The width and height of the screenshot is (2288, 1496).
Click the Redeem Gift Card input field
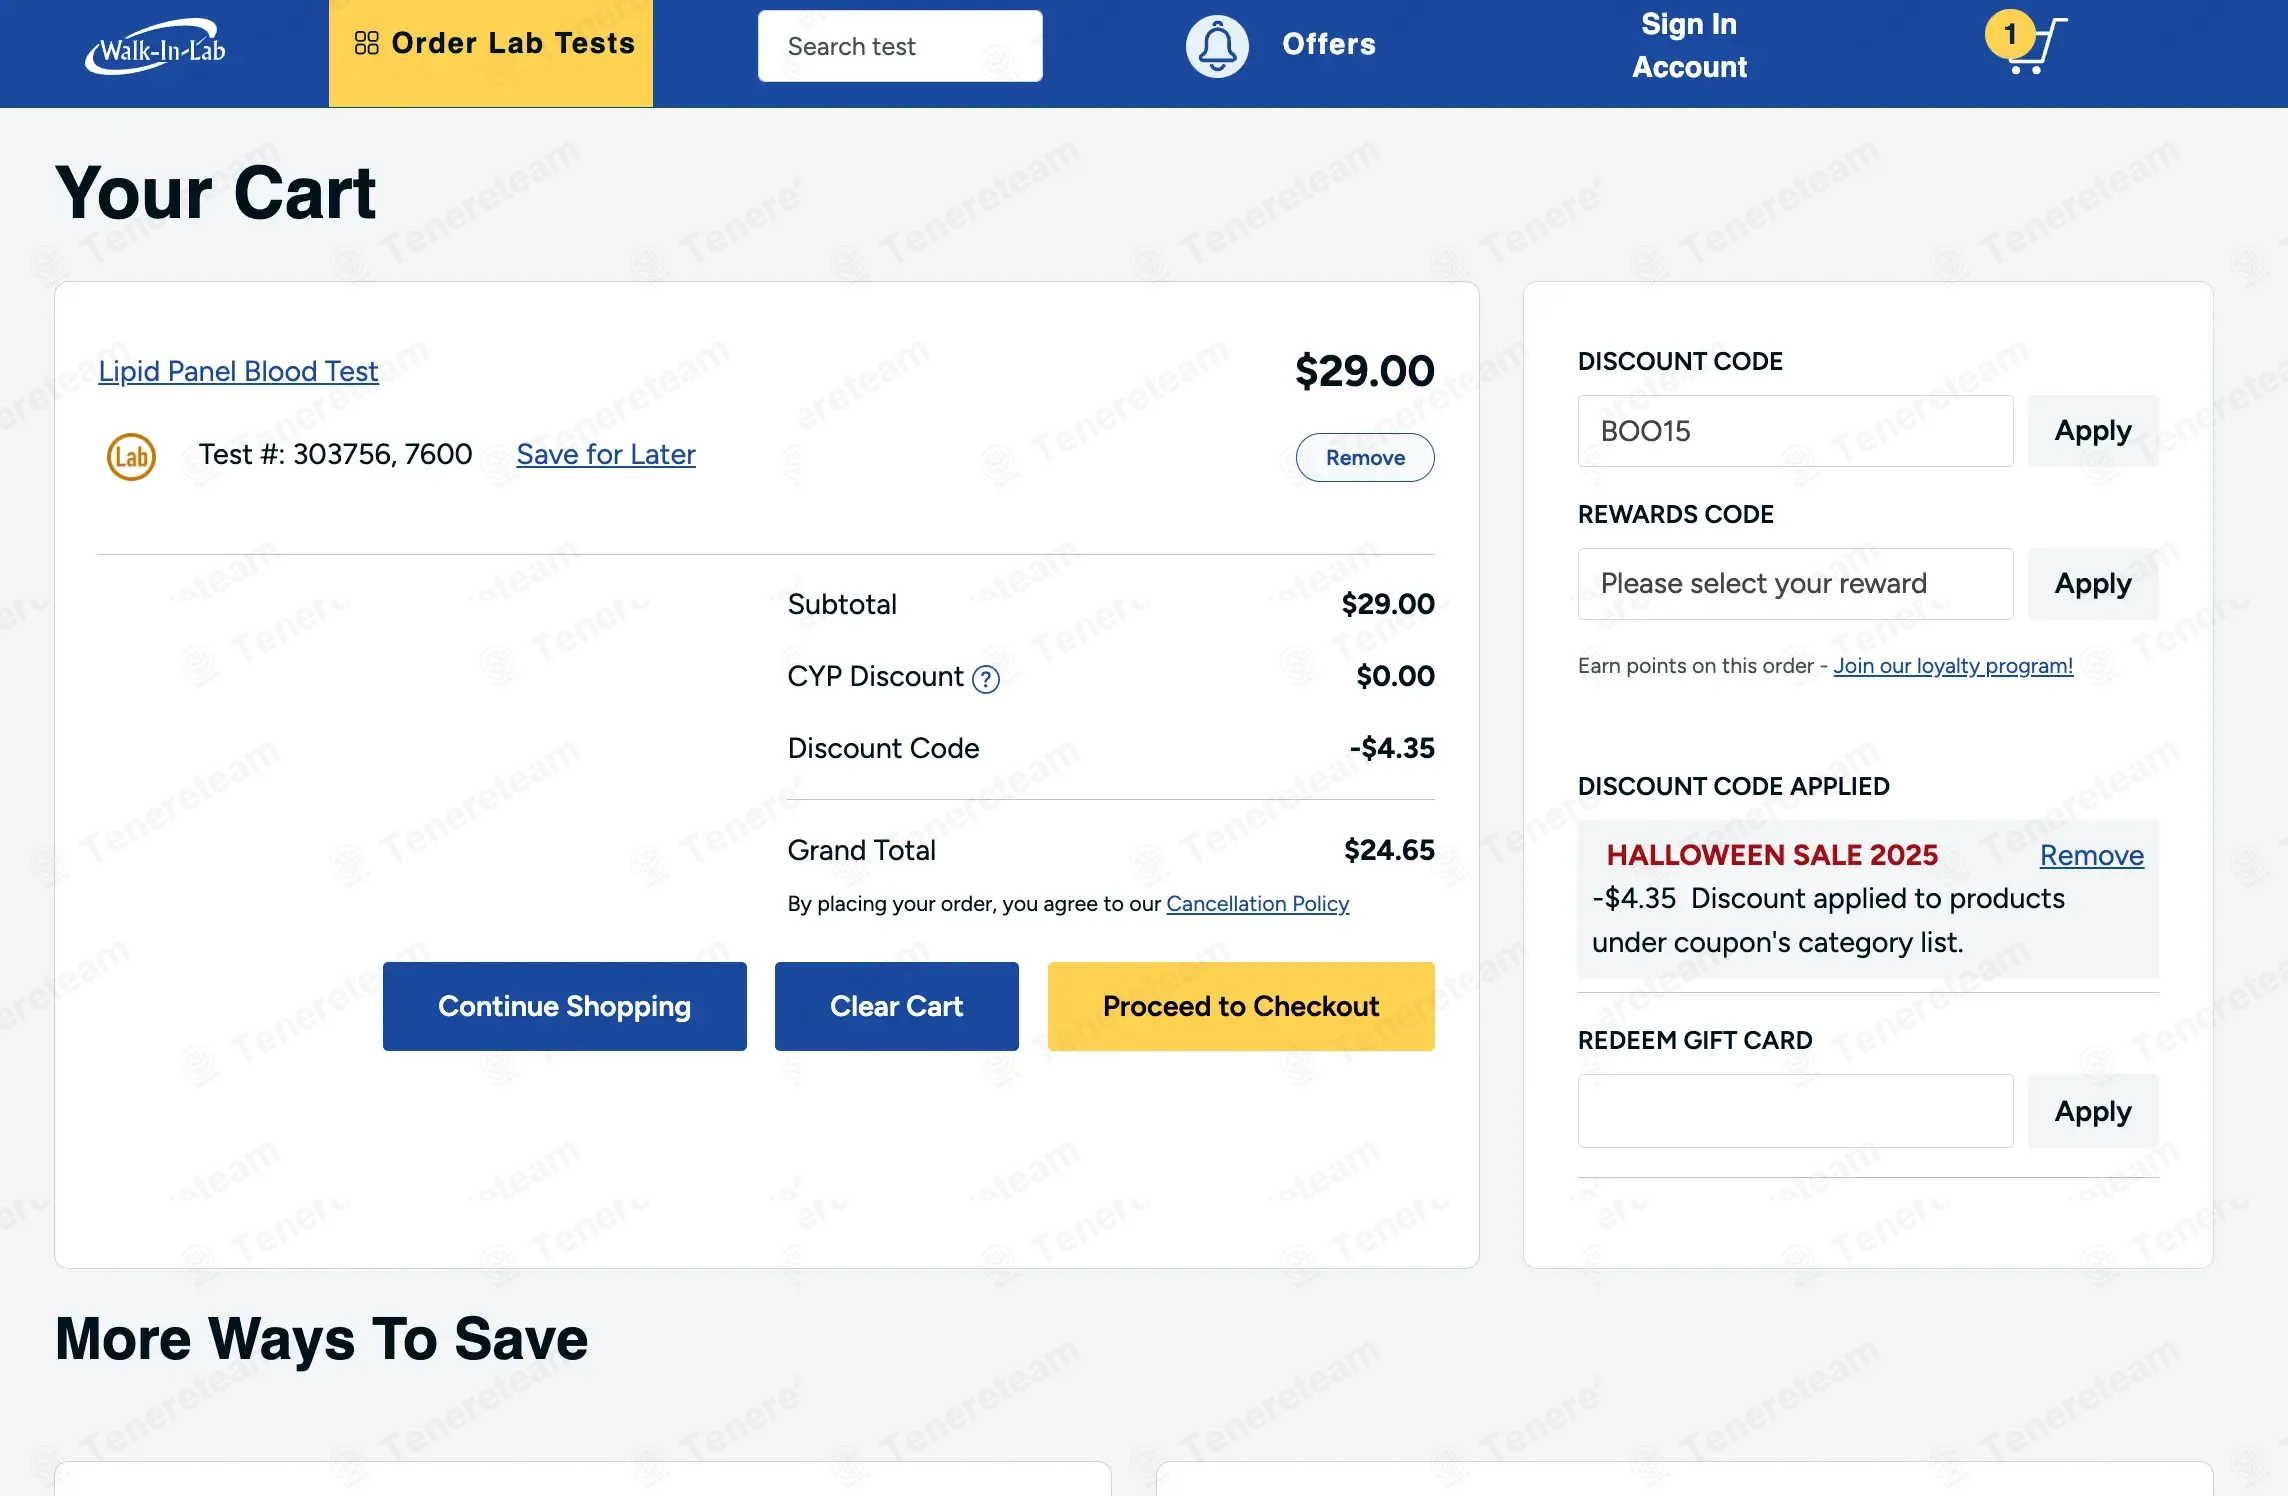click(x=1795, y=1111)
